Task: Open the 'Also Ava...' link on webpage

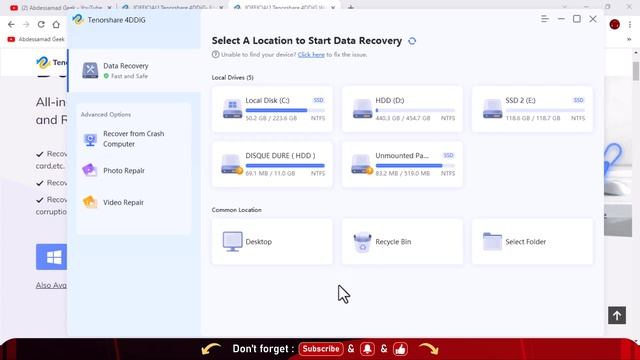Action: [x=51, y=285]
